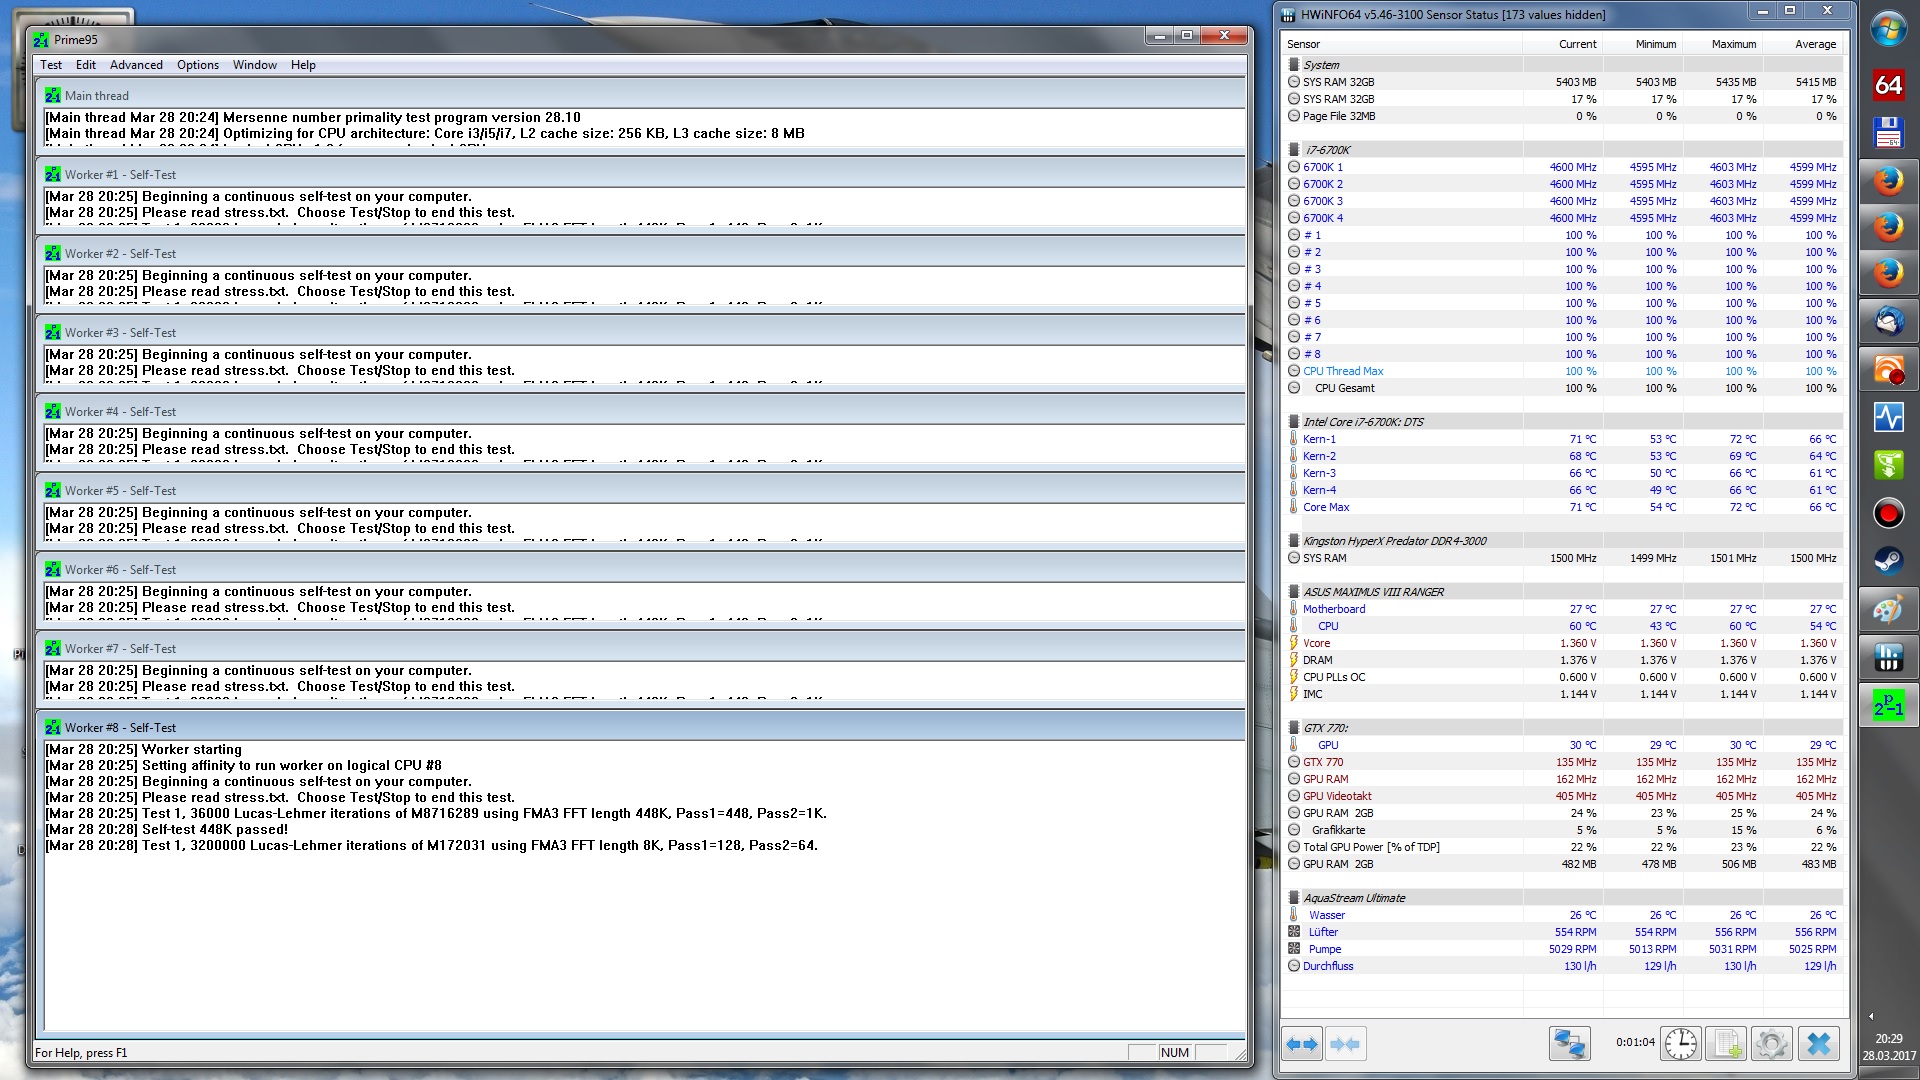Click the network remote monitoring icon
Image resolution: width=1920 pixels, height=1080 pixels.
(1569, 1044)
